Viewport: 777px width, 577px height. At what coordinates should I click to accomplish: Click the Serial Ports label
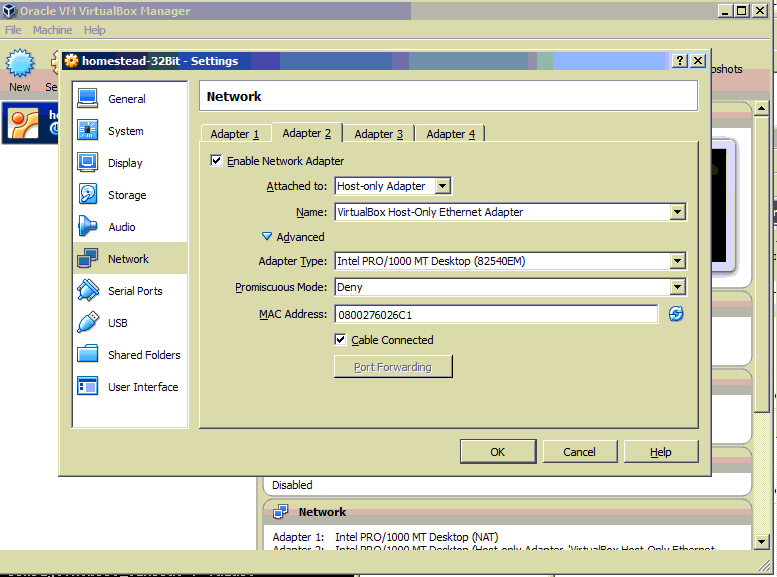(135, 291)
